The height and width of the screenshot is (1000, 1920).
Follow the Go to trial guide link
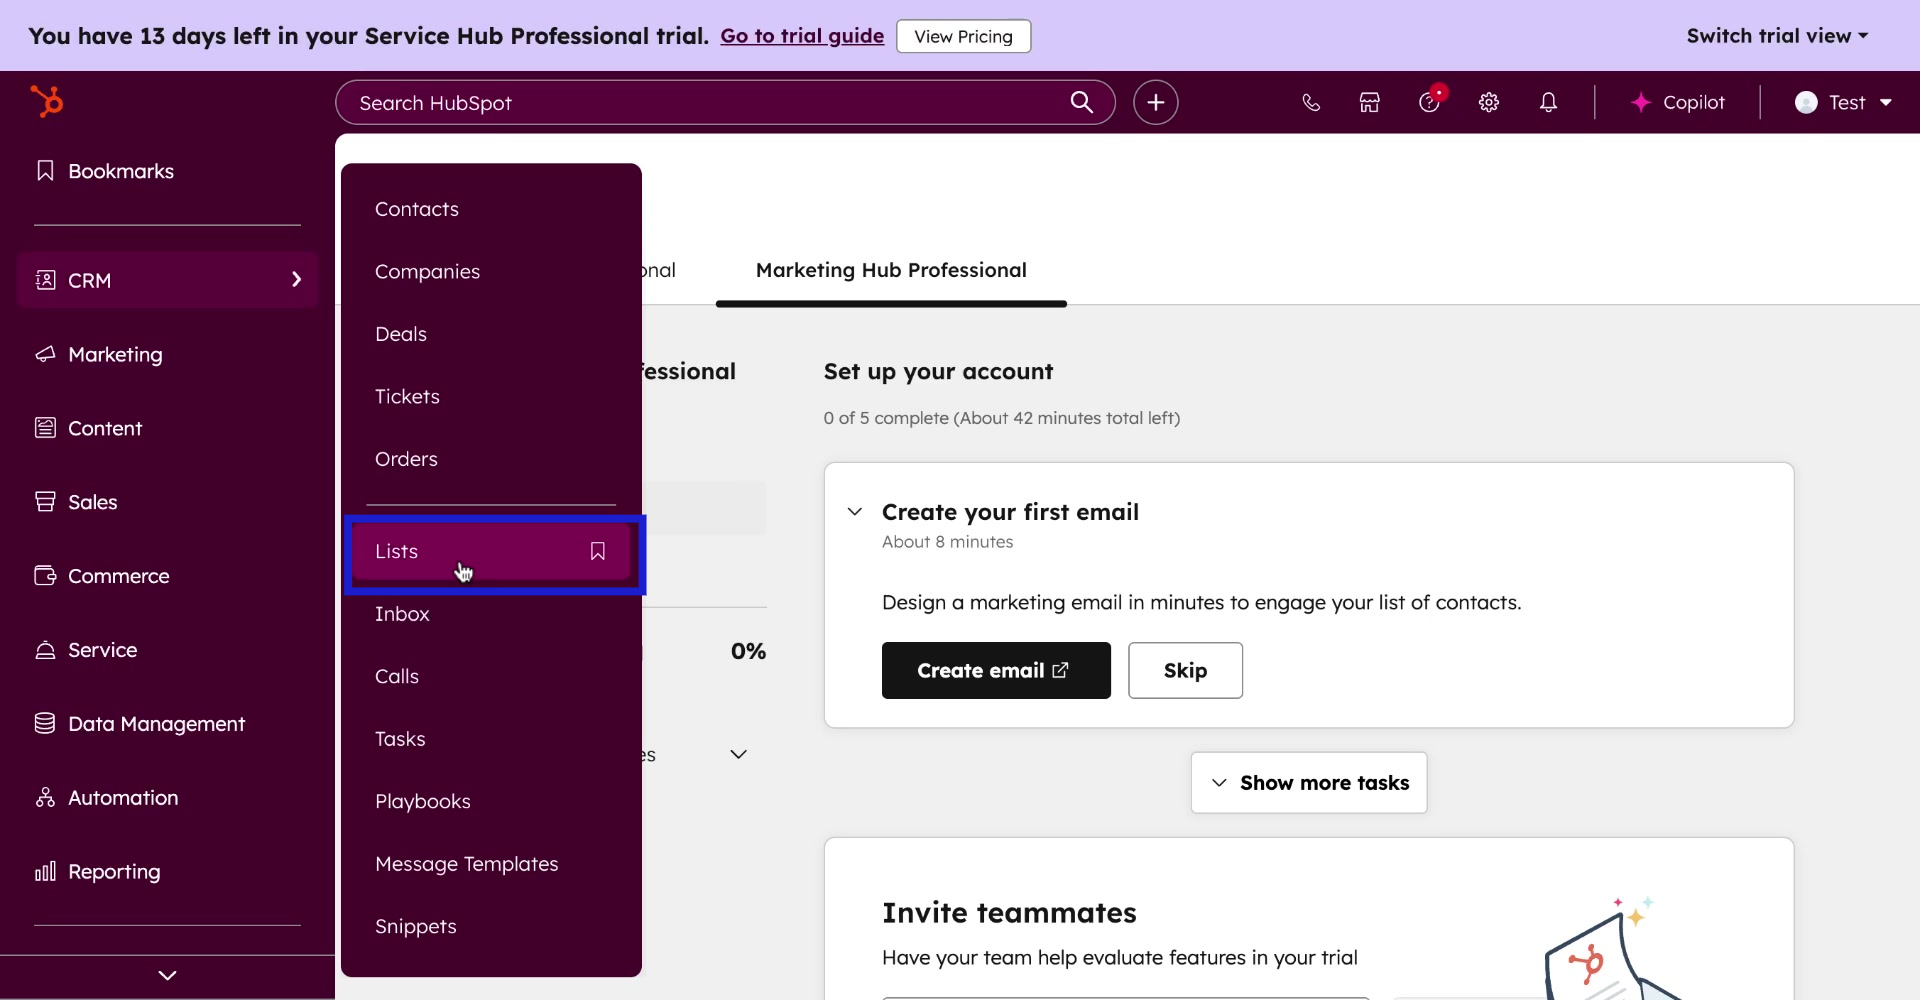pos(802,36)
